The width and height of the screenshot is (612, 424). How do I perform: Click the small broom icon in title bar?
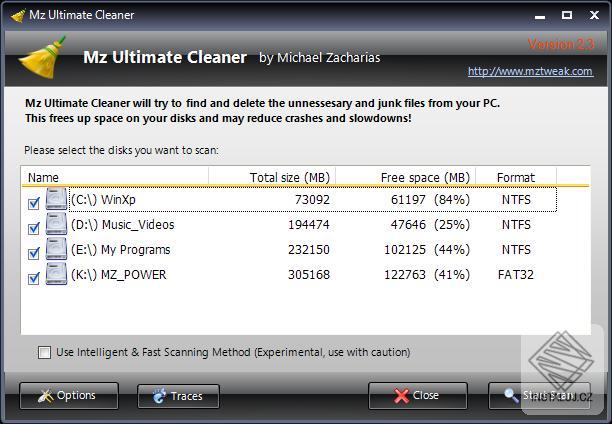pyautogui.click(x=18, y=16)
